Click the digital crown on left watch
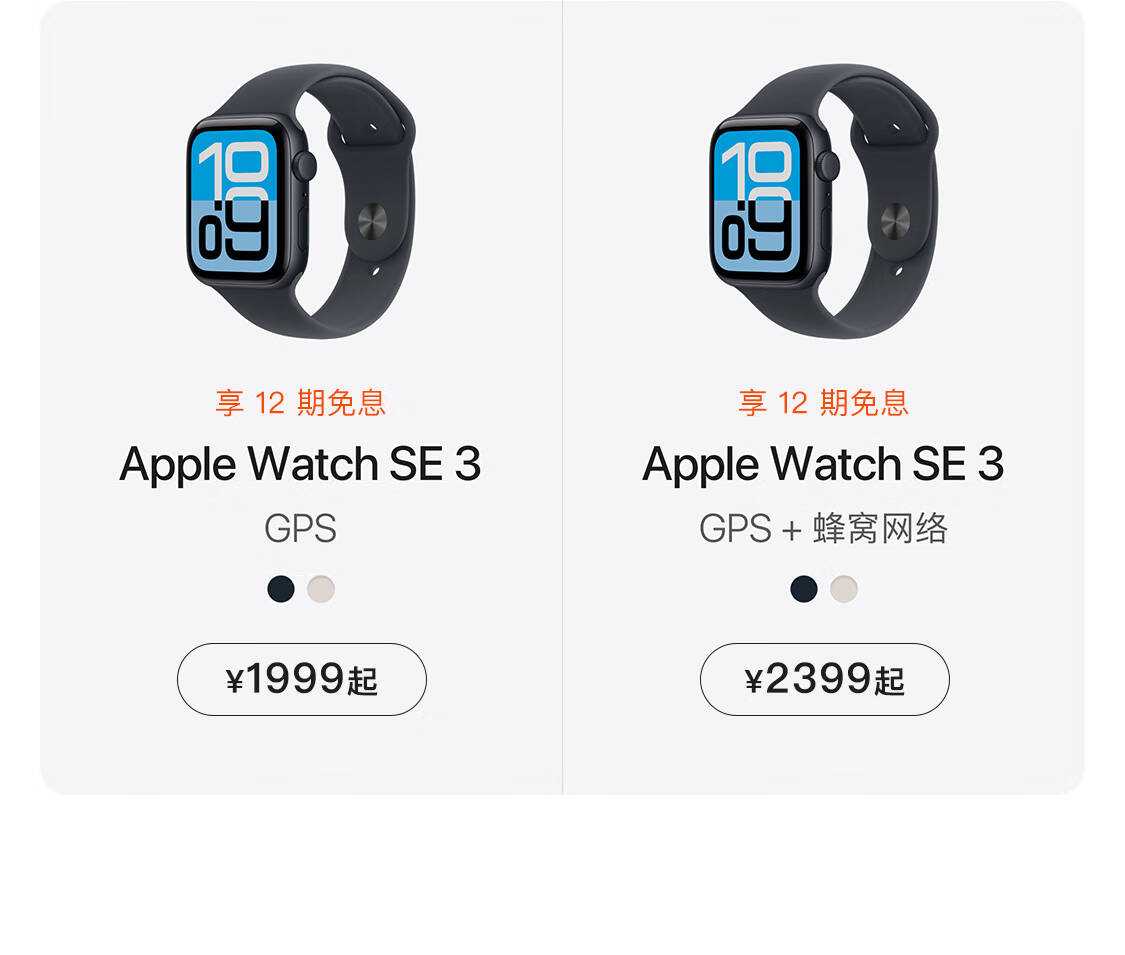This screenshot has height=955, width=1125. (x=306, y=166)
